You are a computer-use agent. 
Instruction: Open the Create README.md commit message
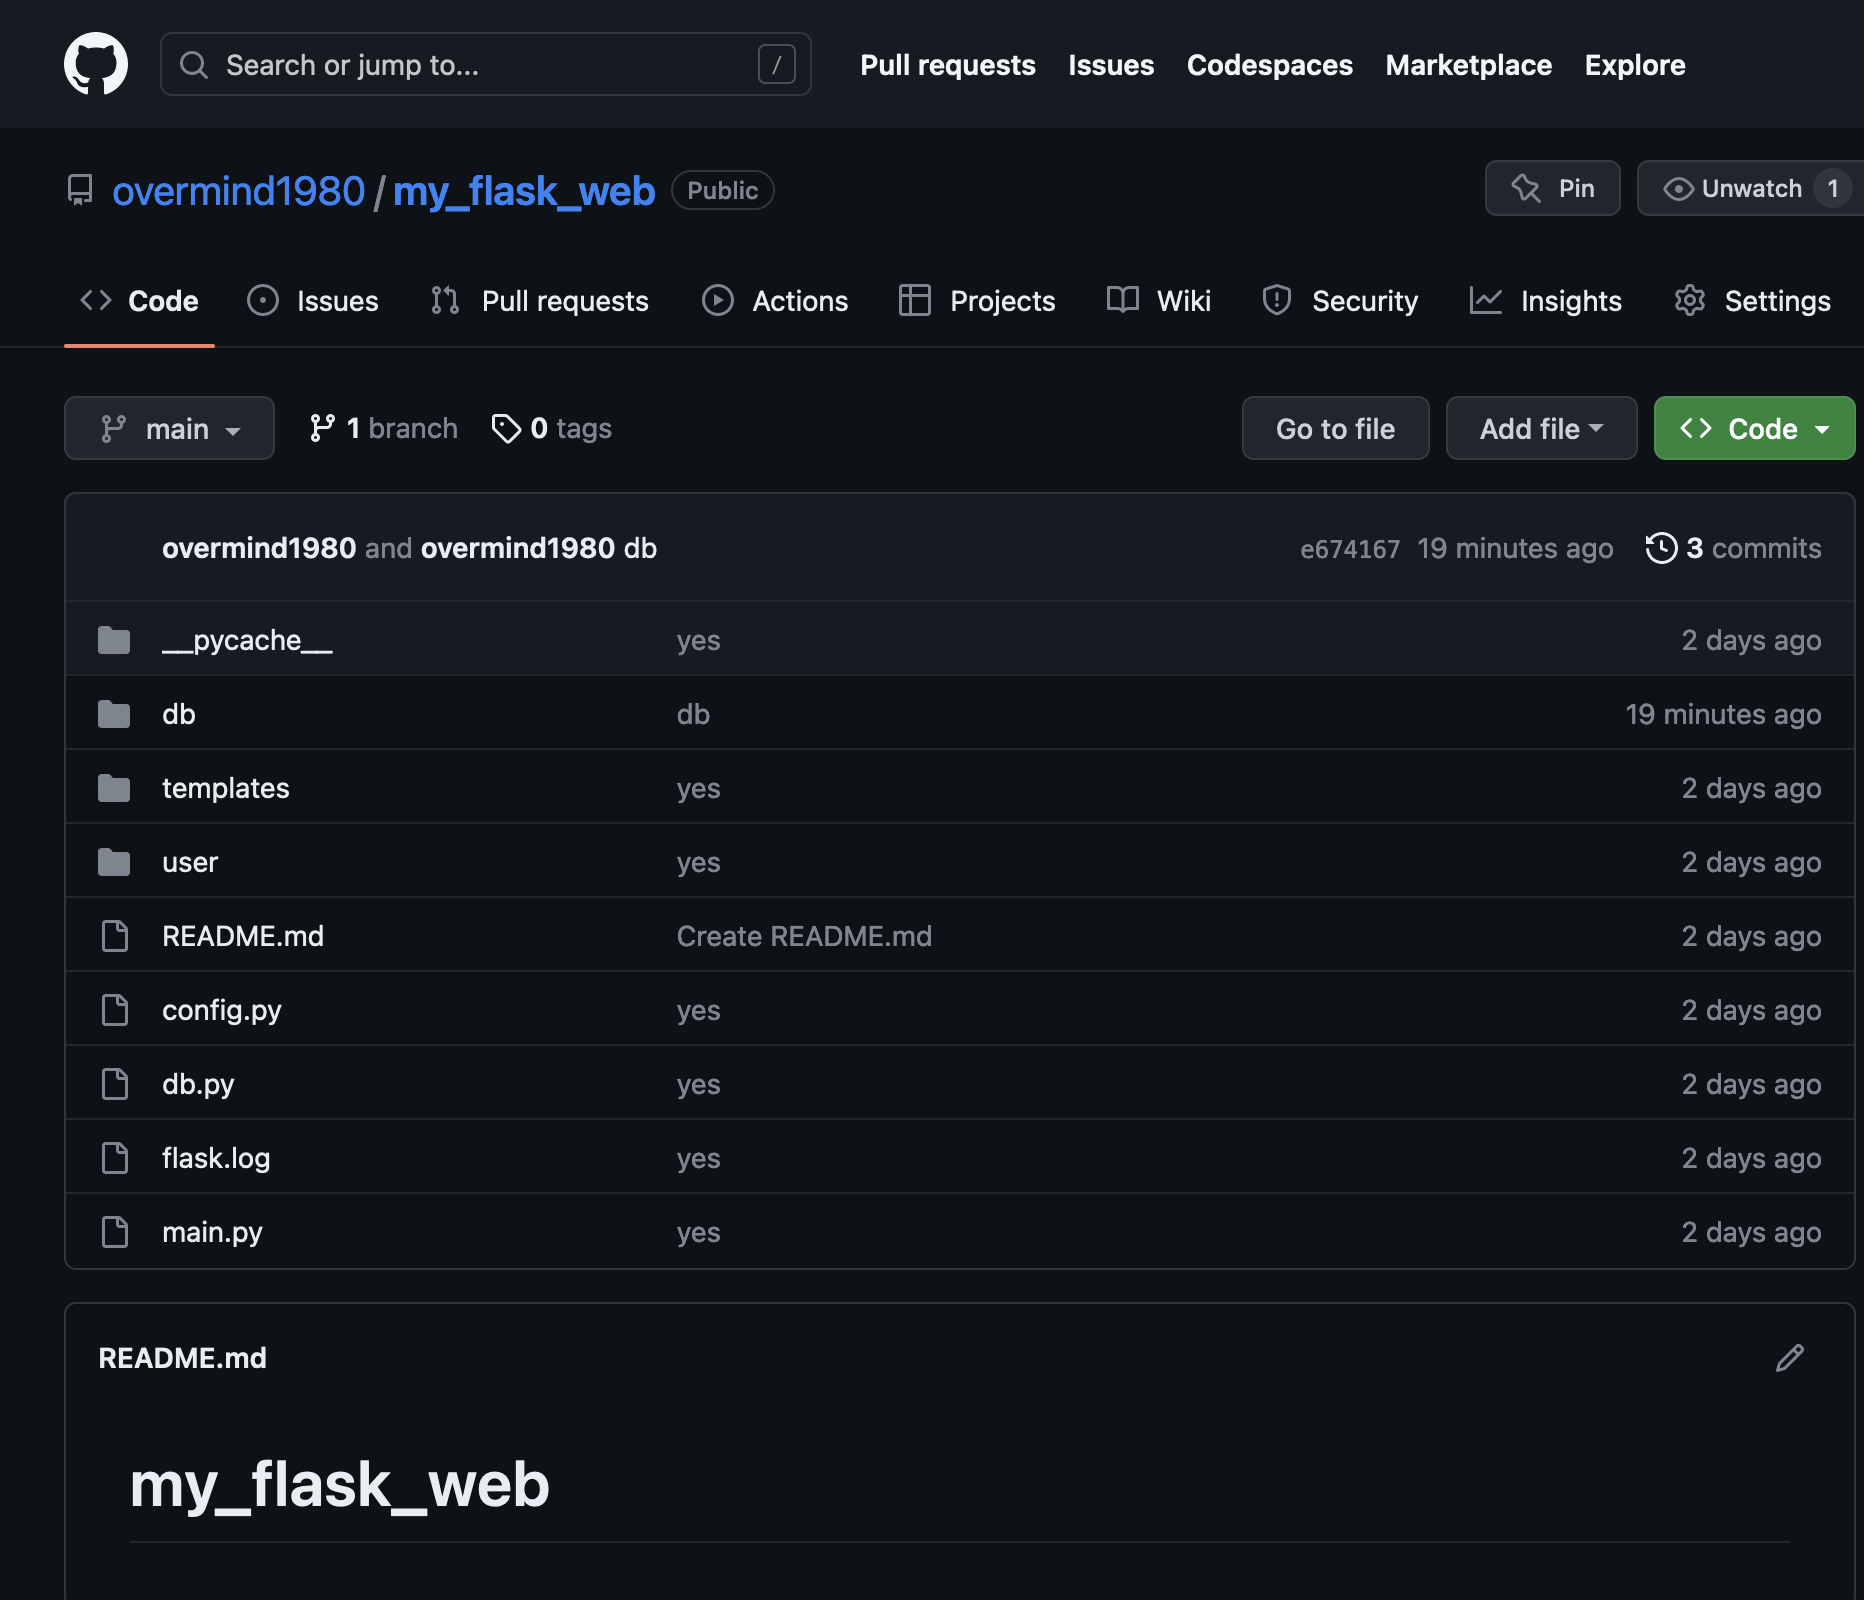click(x=804, y=936)
